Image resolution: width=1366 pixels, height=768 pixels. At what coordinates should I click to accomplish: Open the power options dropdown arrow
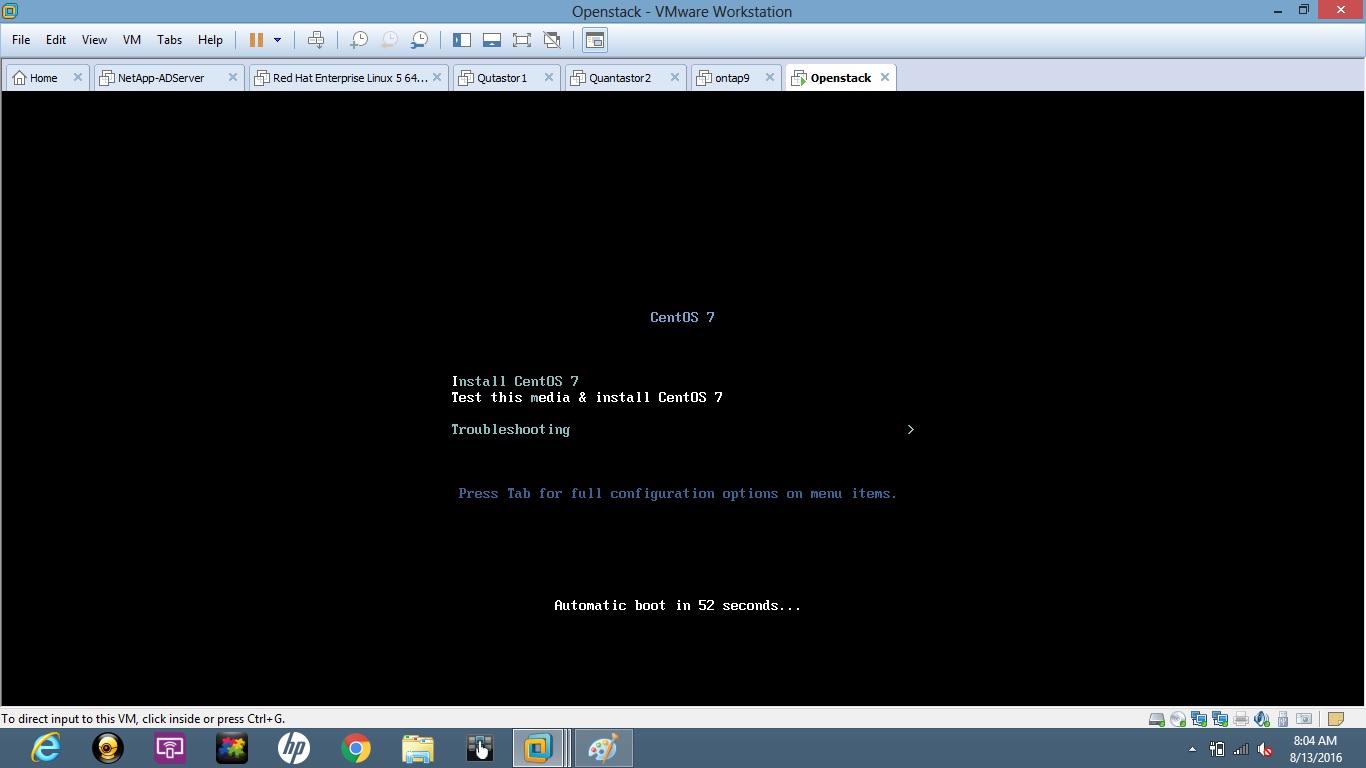pyautogui.click(x=278, y=40)
